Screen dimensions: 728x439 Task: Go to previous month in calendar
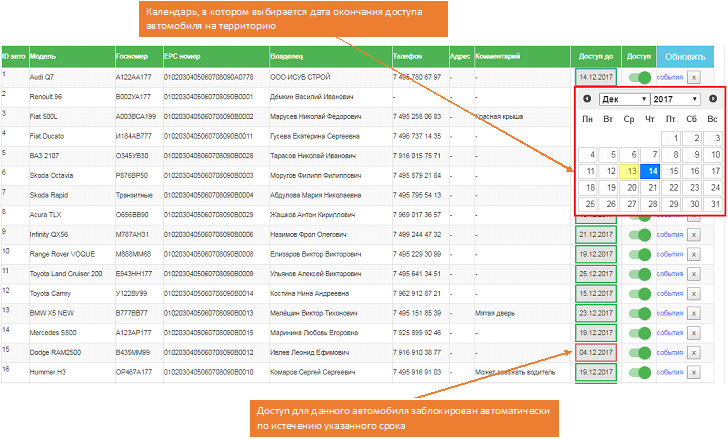[x=587, y=99]
